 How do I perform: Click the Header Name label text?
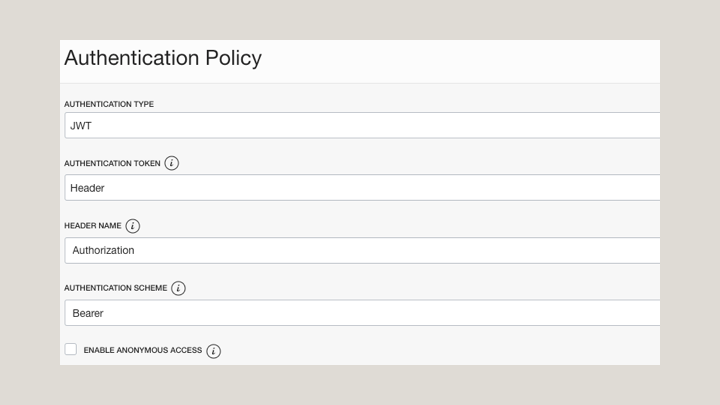coord(92,226)
